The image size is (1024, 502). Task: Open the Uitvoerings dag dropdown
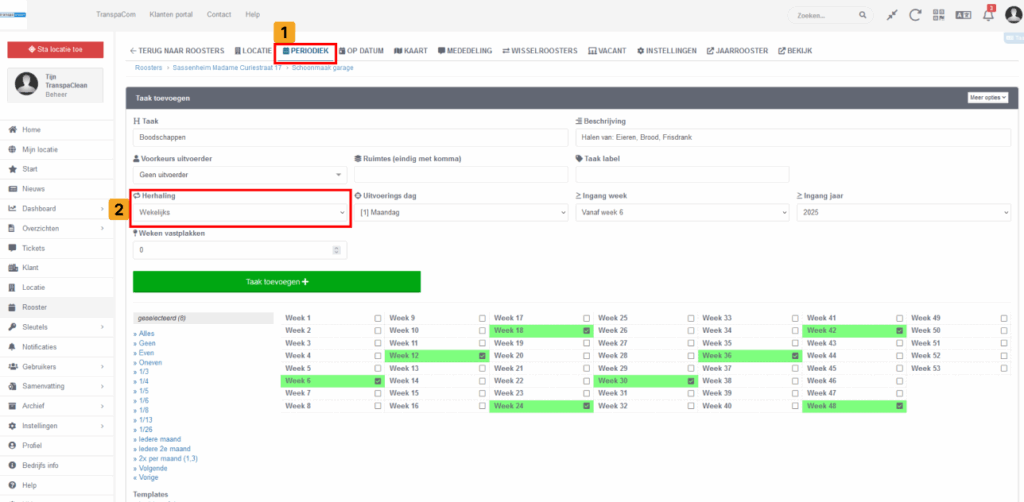[x=462, y=213]
